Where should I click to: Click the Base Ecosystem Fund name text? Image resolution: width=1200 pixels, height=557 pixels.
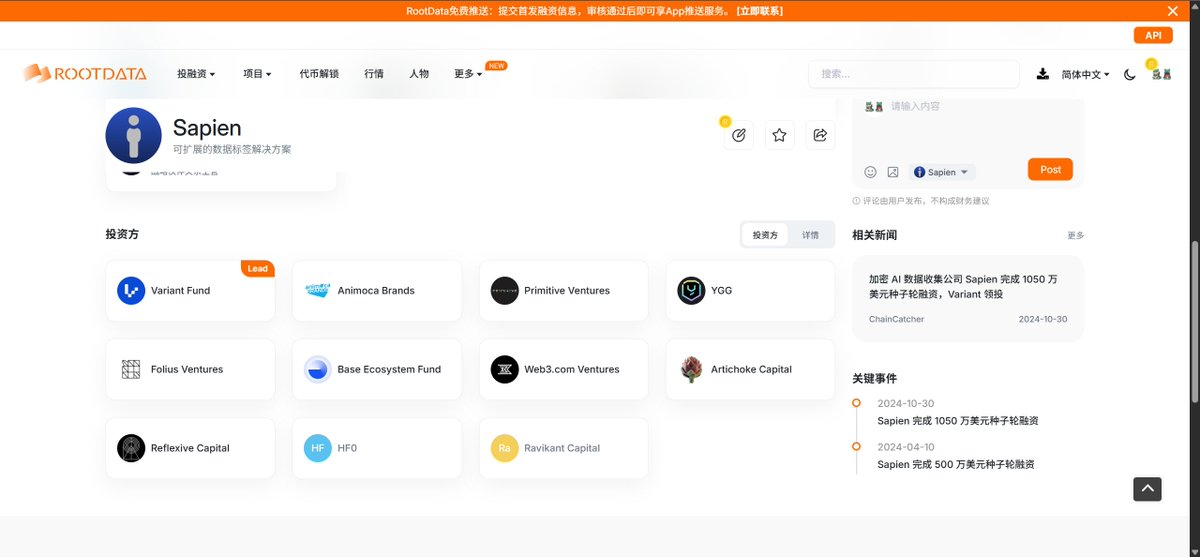click(x=389, y=370)
